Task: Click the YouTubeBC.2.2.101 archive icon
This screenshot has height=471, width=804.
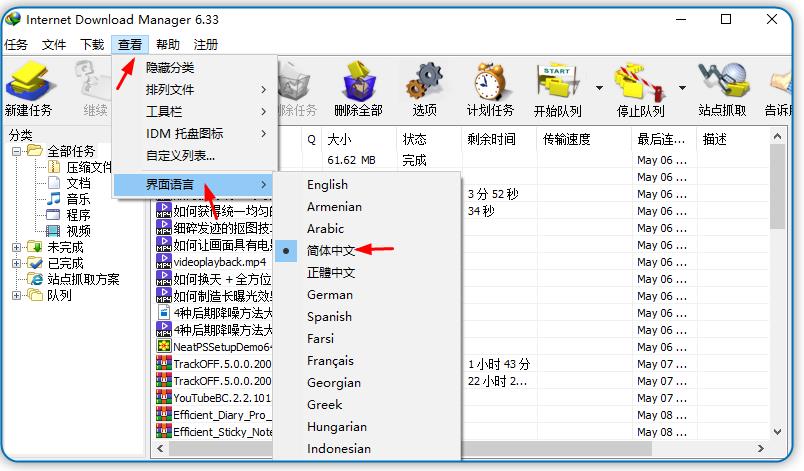Action: pos(164,397)
